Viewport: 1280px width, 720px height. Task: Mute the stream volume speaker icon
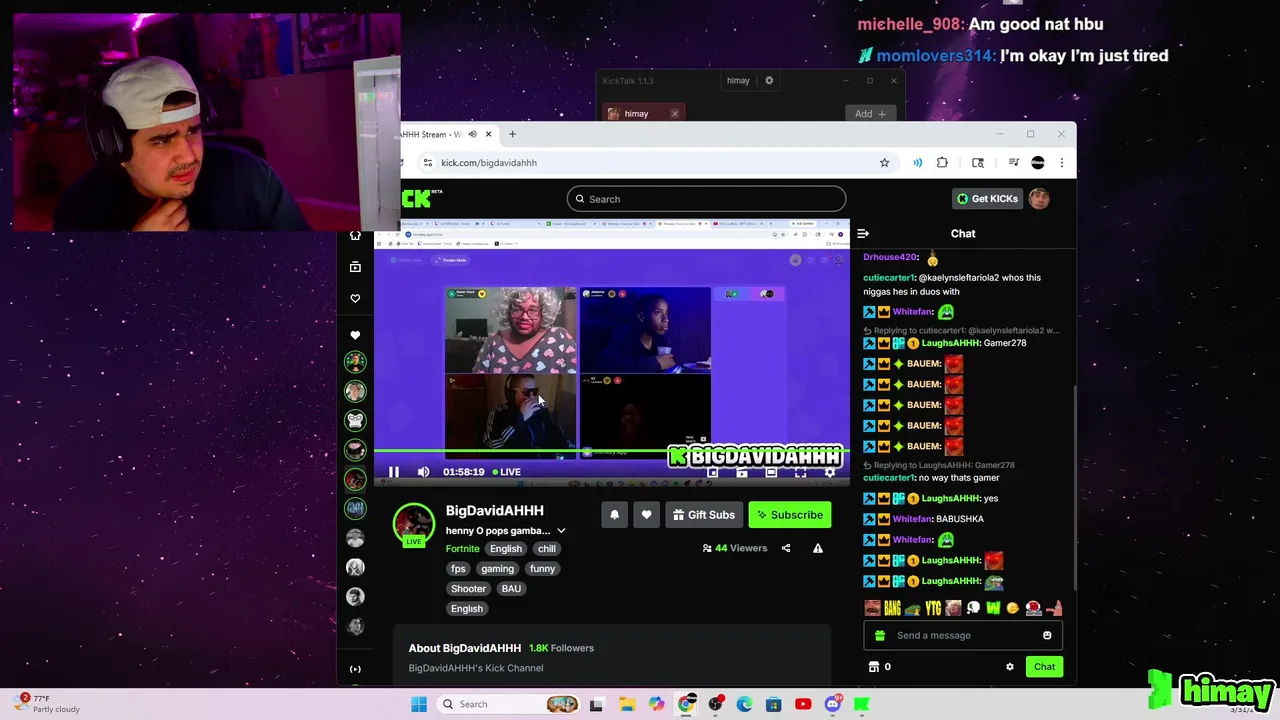[423, 472]
